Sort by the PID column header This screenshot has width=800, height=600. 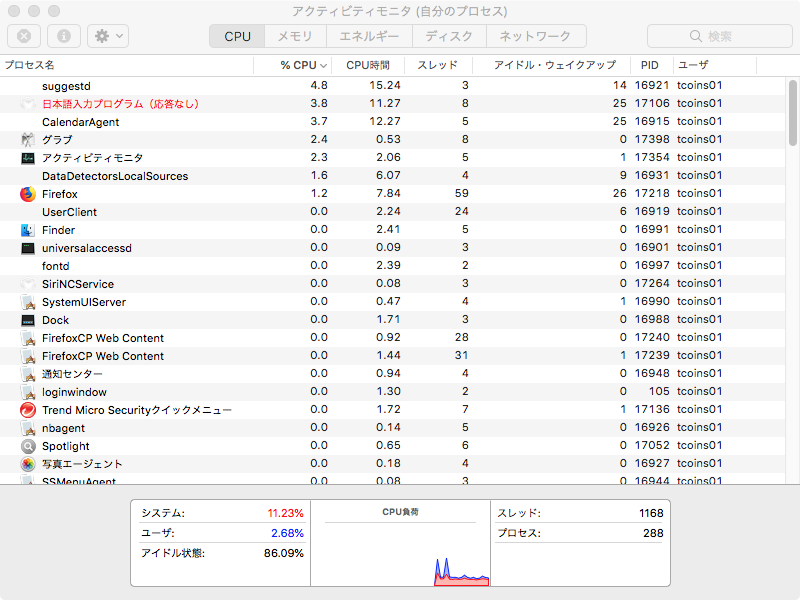649,65
